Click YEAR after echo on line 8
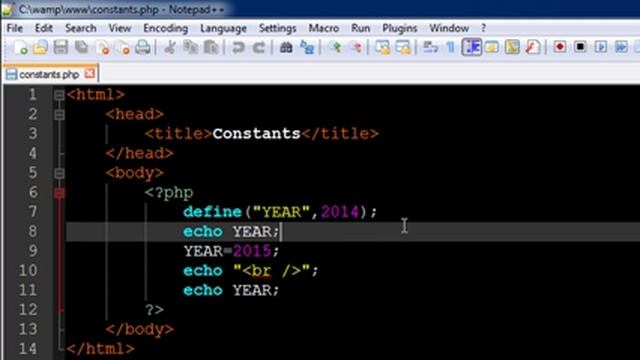The width and height of the screenshot is (640, 360). click(x=251, y=232)
